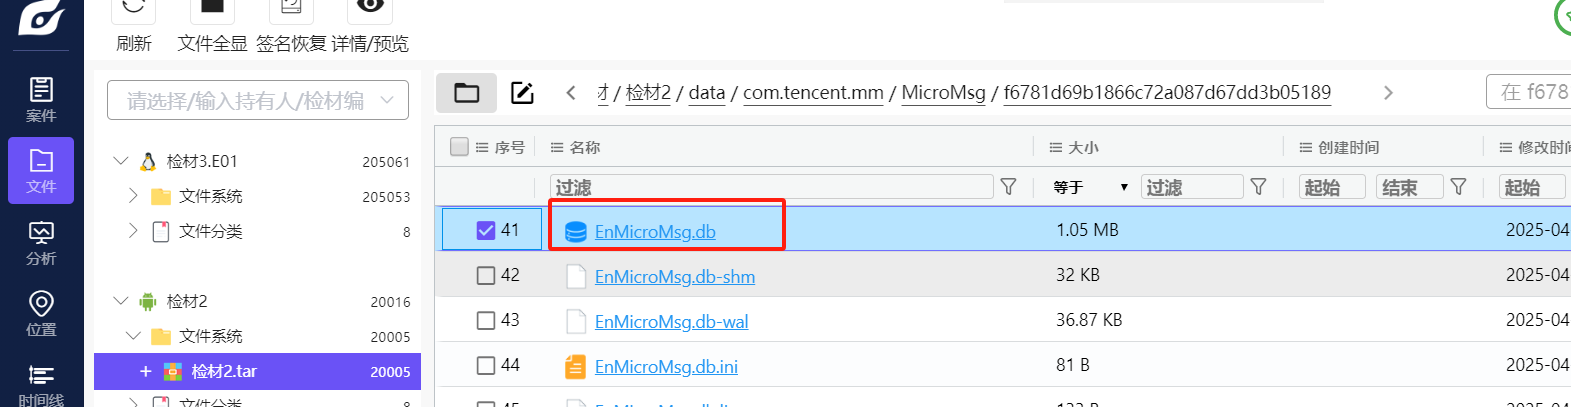This screenshot has height=407, width=1571.
Task: Open the 等于 size comparison dropdown
Action: (1090, 187)
